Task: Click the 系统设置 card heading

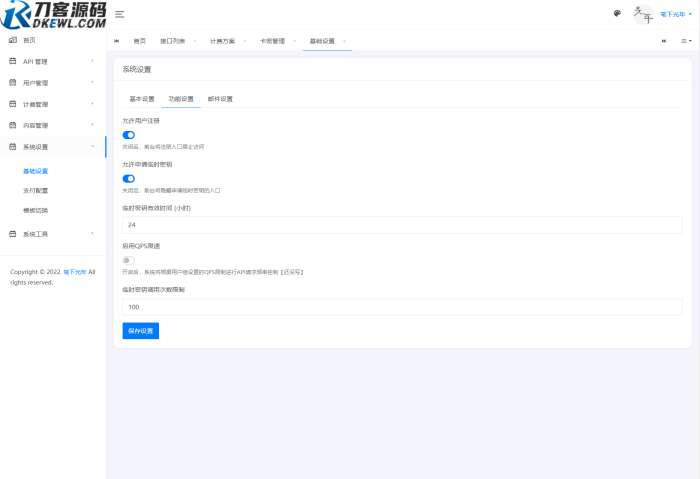Action: 137,69
